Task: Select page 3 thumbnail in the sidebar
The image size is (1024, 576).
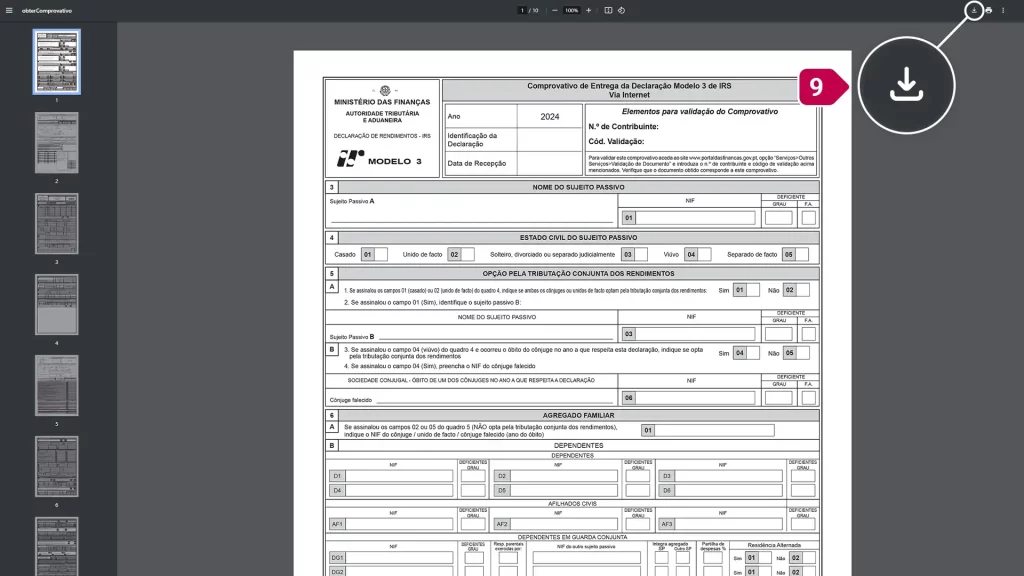Action: pos(57,222)
